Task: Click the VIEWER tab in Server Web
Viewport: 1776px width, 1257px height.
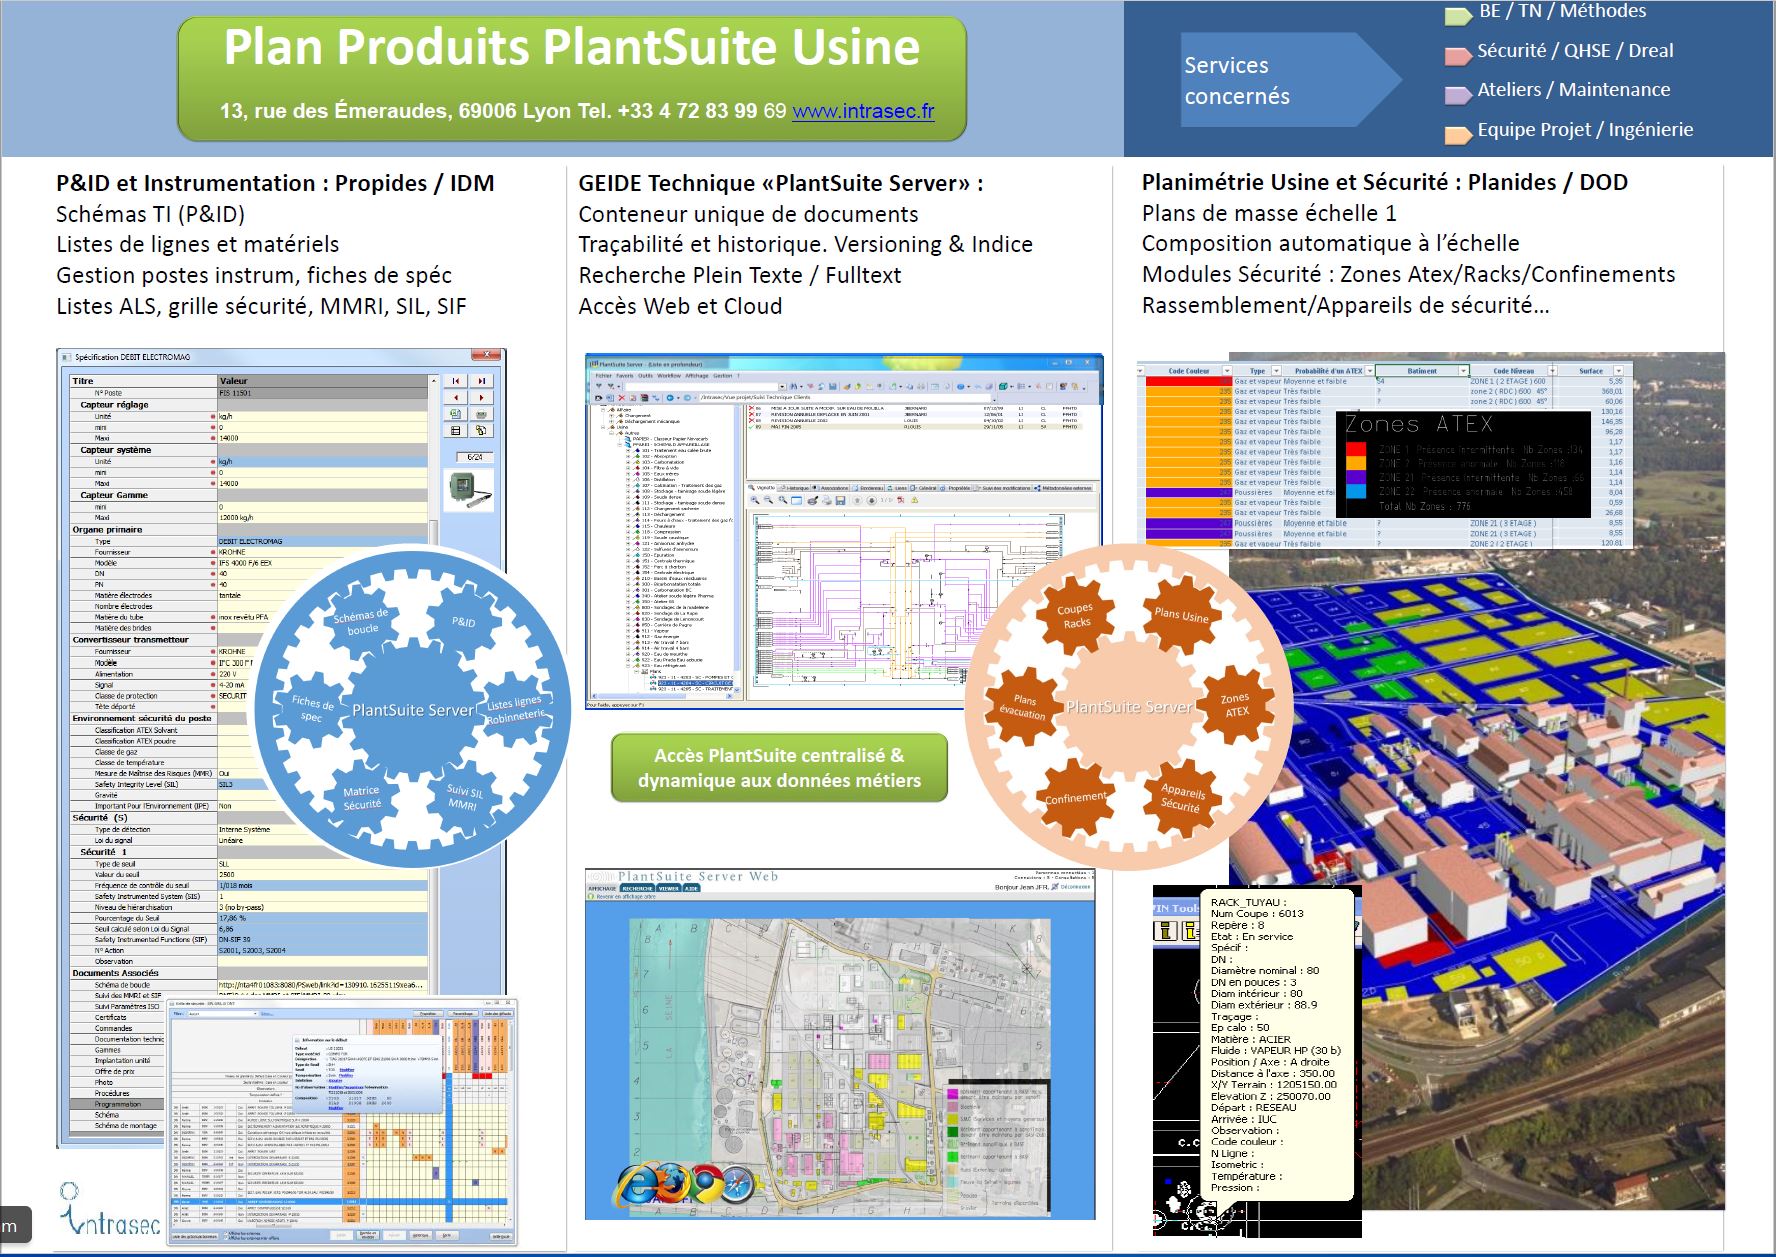Action: (x=668, y=888)
